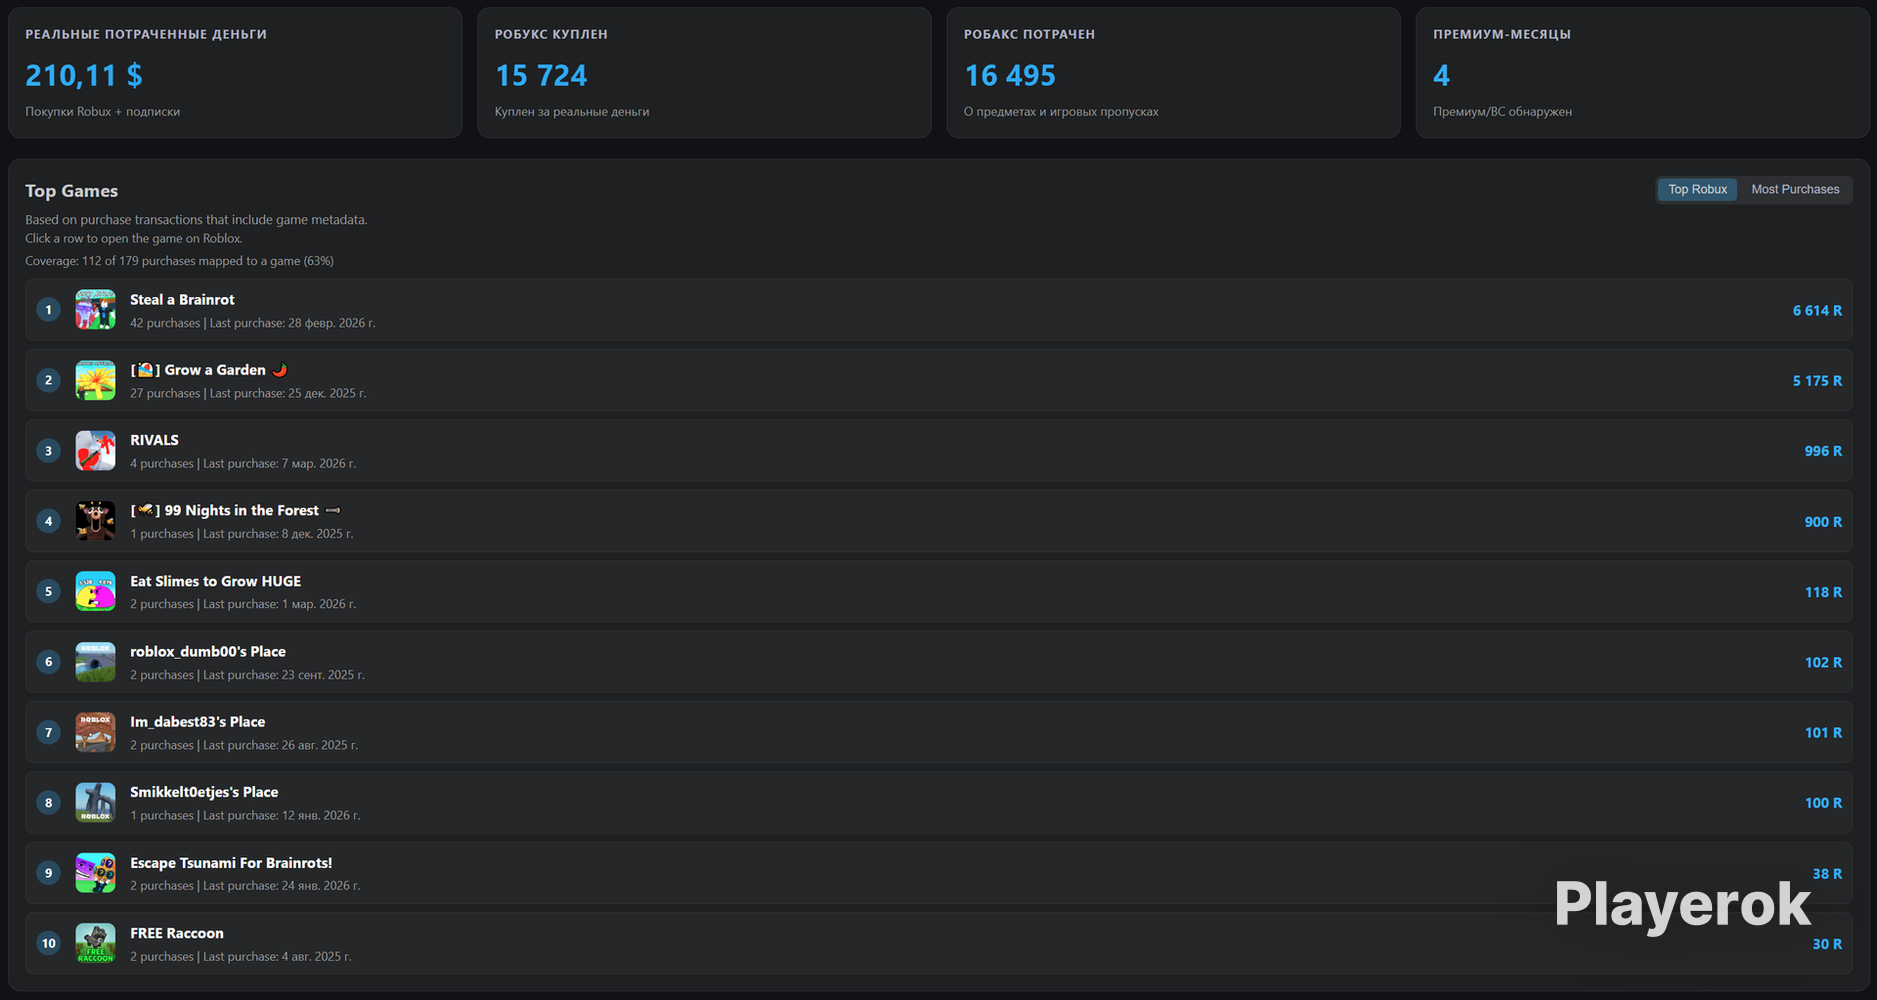
Task: Click the rank 1 badge
Action: point(48,310)
